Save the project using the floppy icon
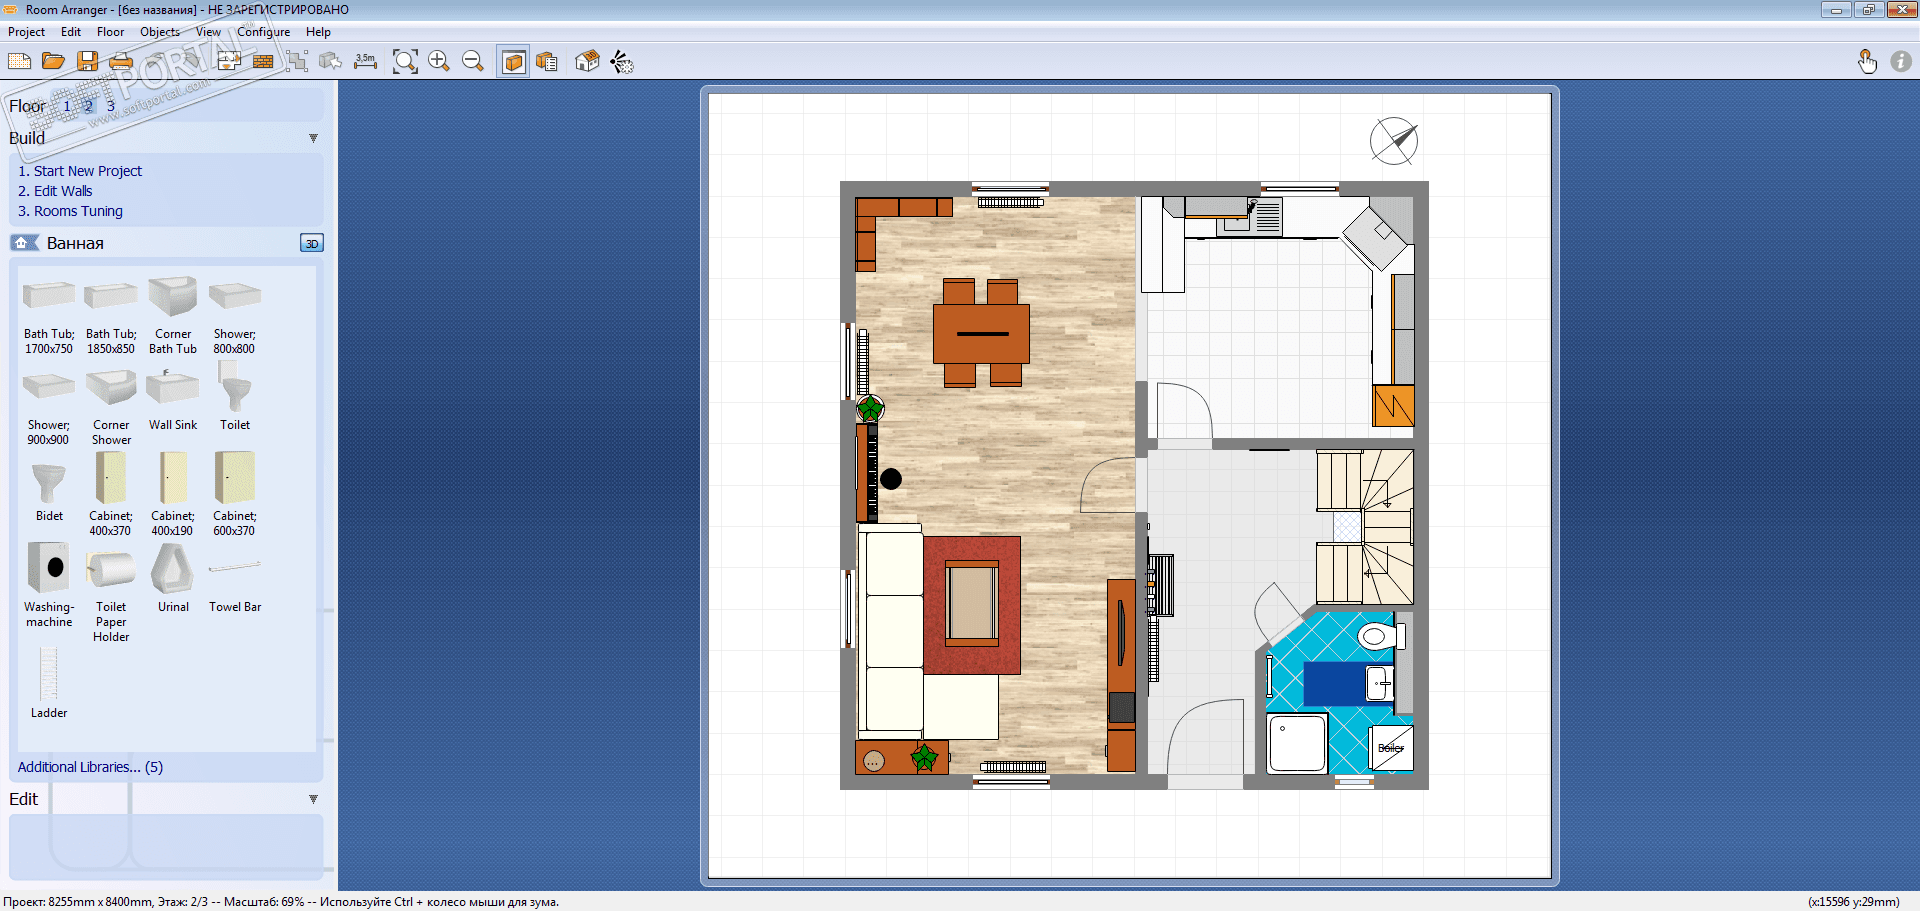Screen dimensions: 1920x911 (x=88, y=62)
